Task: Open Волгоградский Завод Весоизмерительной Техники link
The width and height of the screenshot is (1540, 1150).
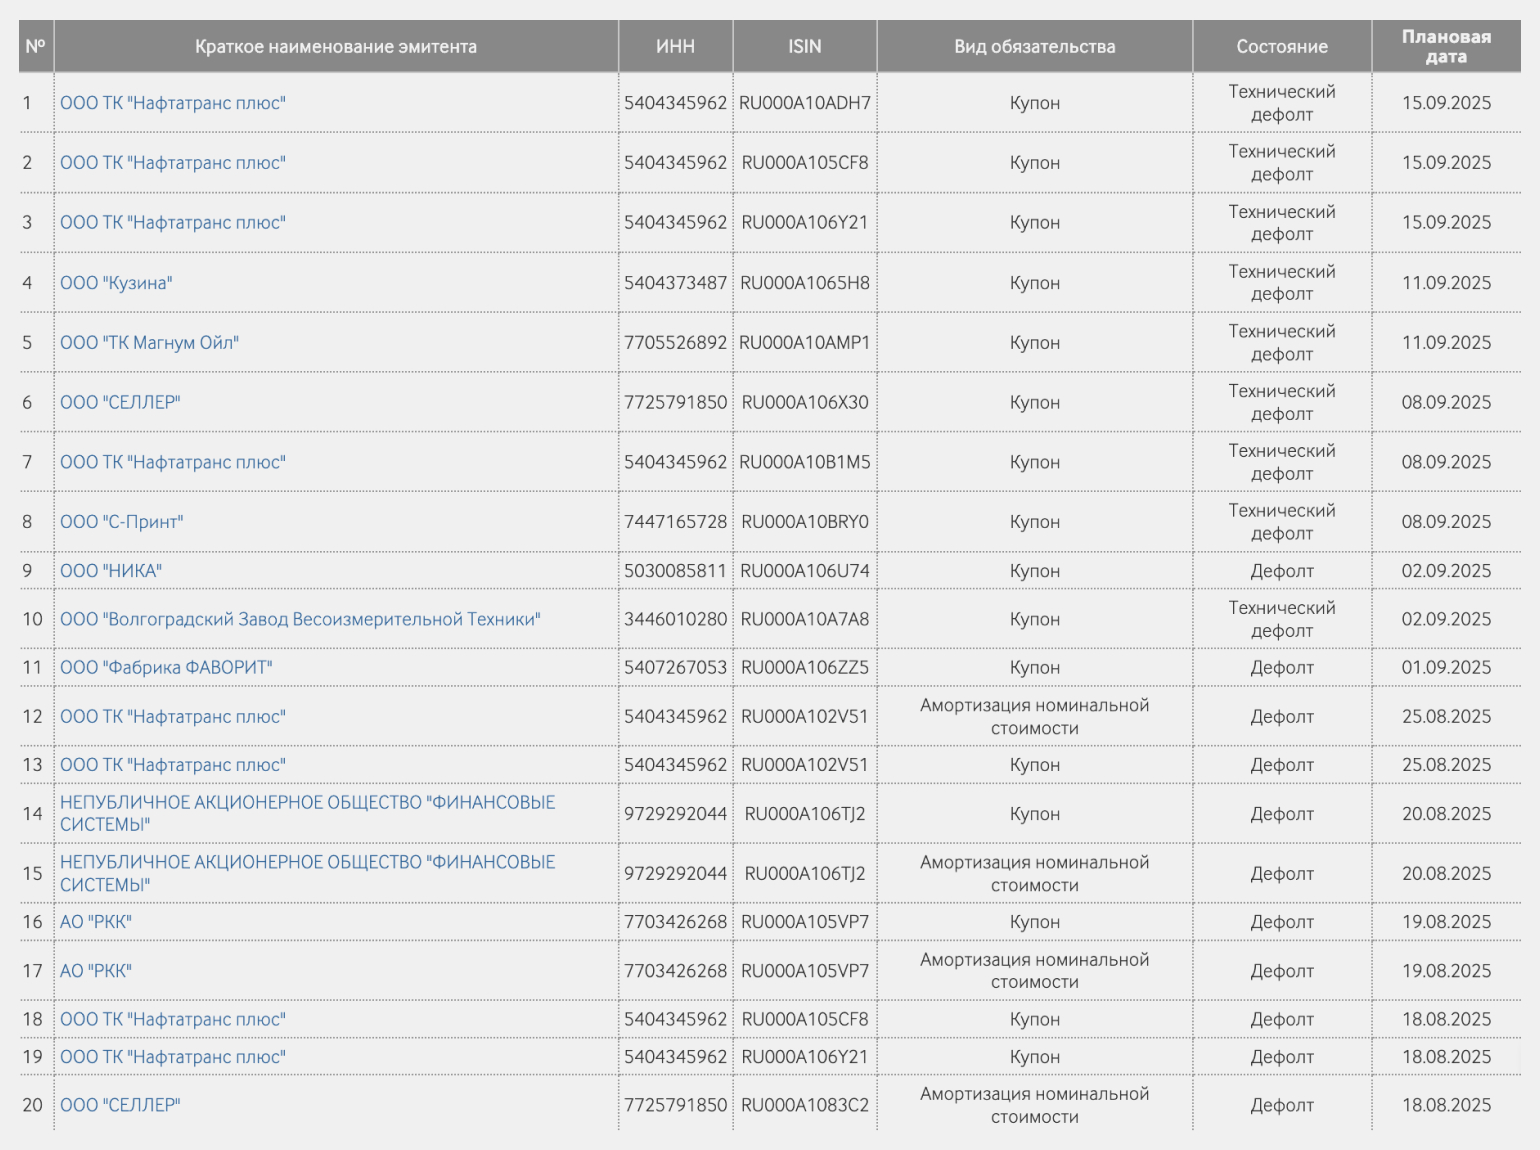Action: pos(300,619)
